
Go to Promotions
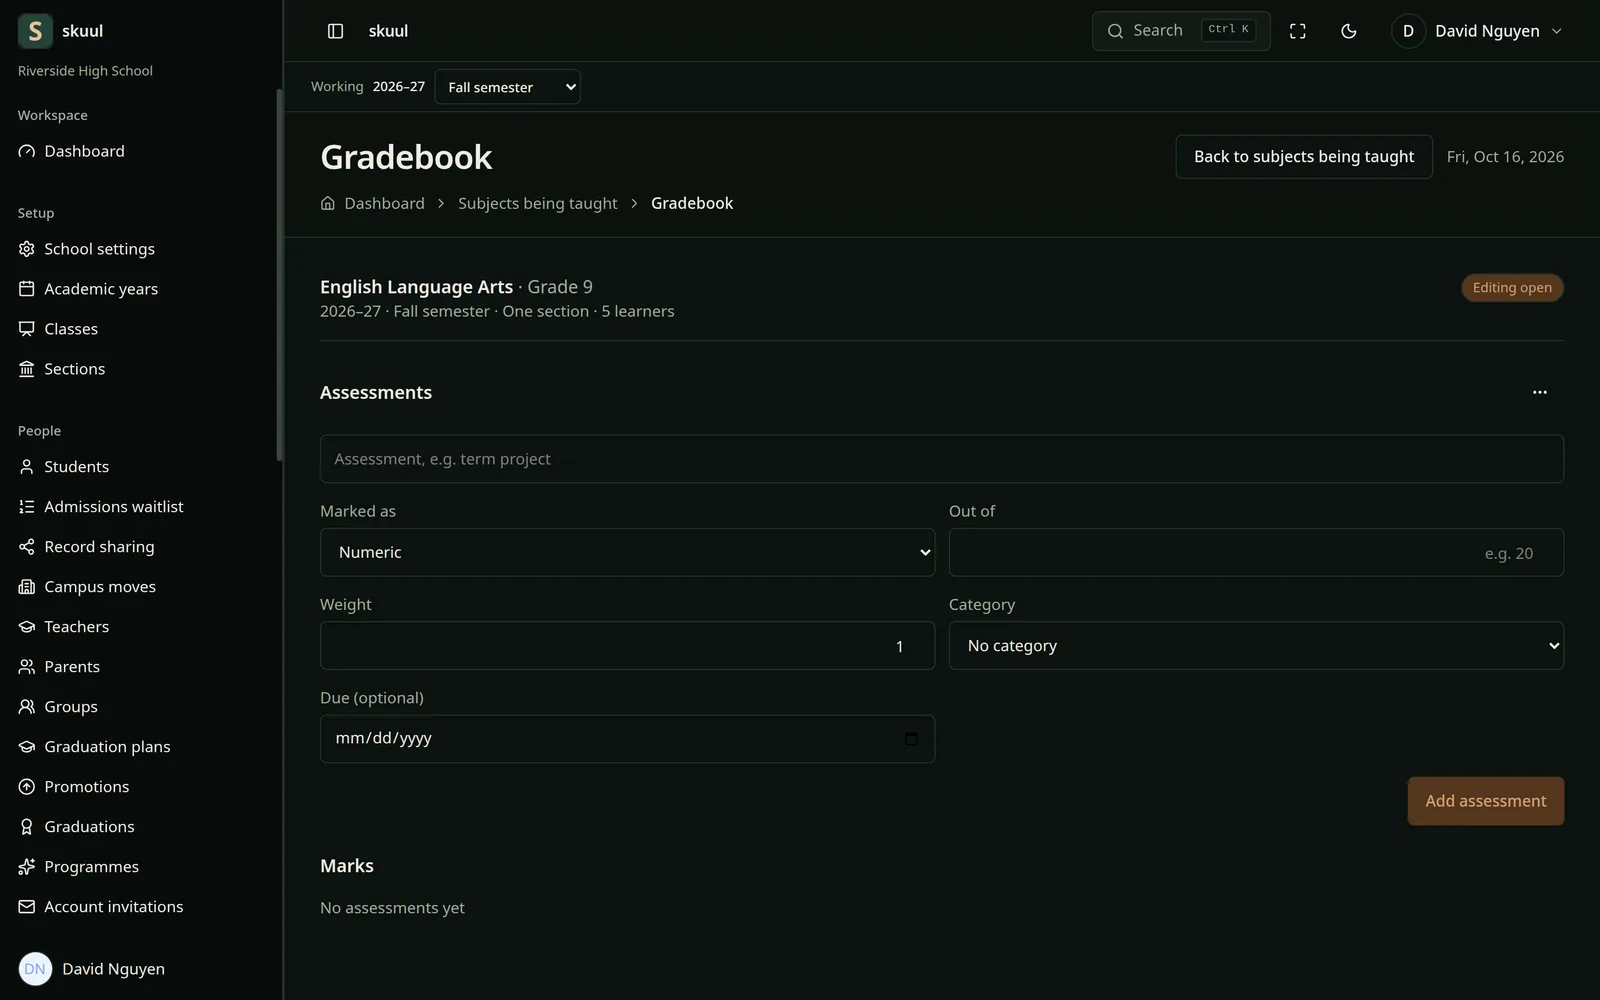pyautogui.click(x=86, y=787)
